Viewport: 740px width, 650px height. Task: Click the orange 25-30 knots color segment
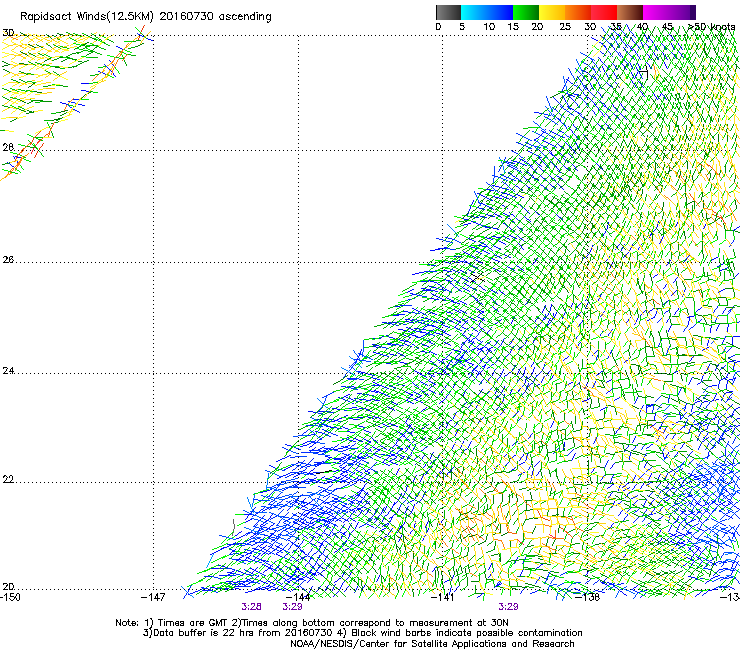[x=578, y=12]
